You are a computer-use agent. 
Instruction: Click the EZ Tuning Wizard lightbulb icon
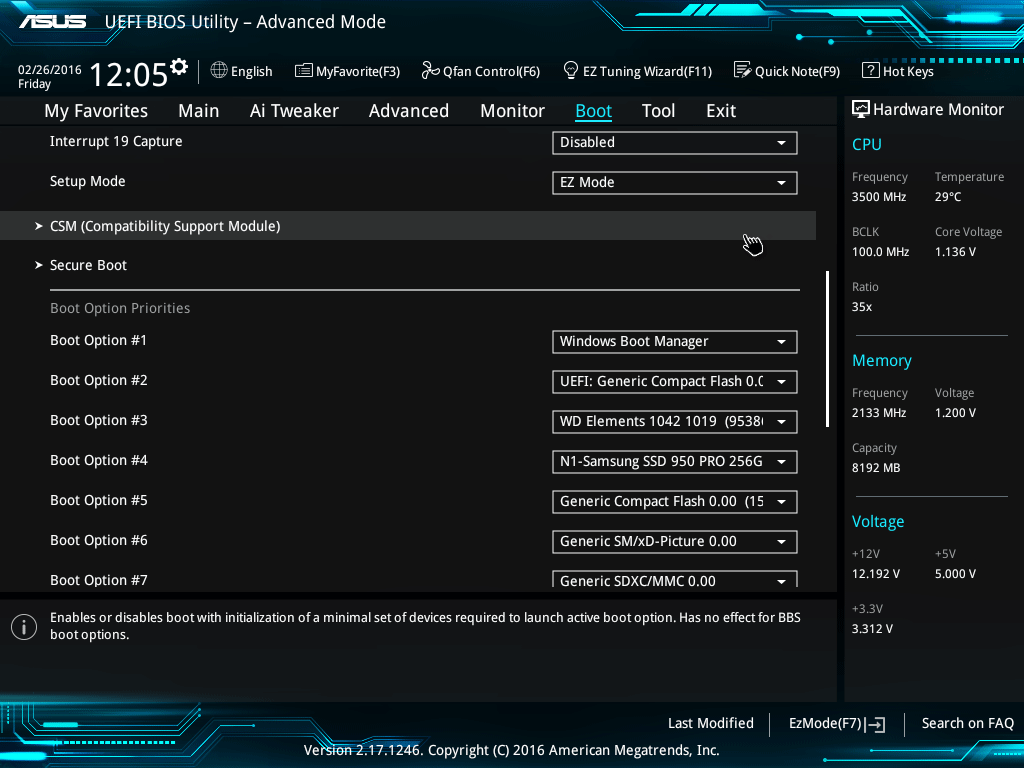570,70
